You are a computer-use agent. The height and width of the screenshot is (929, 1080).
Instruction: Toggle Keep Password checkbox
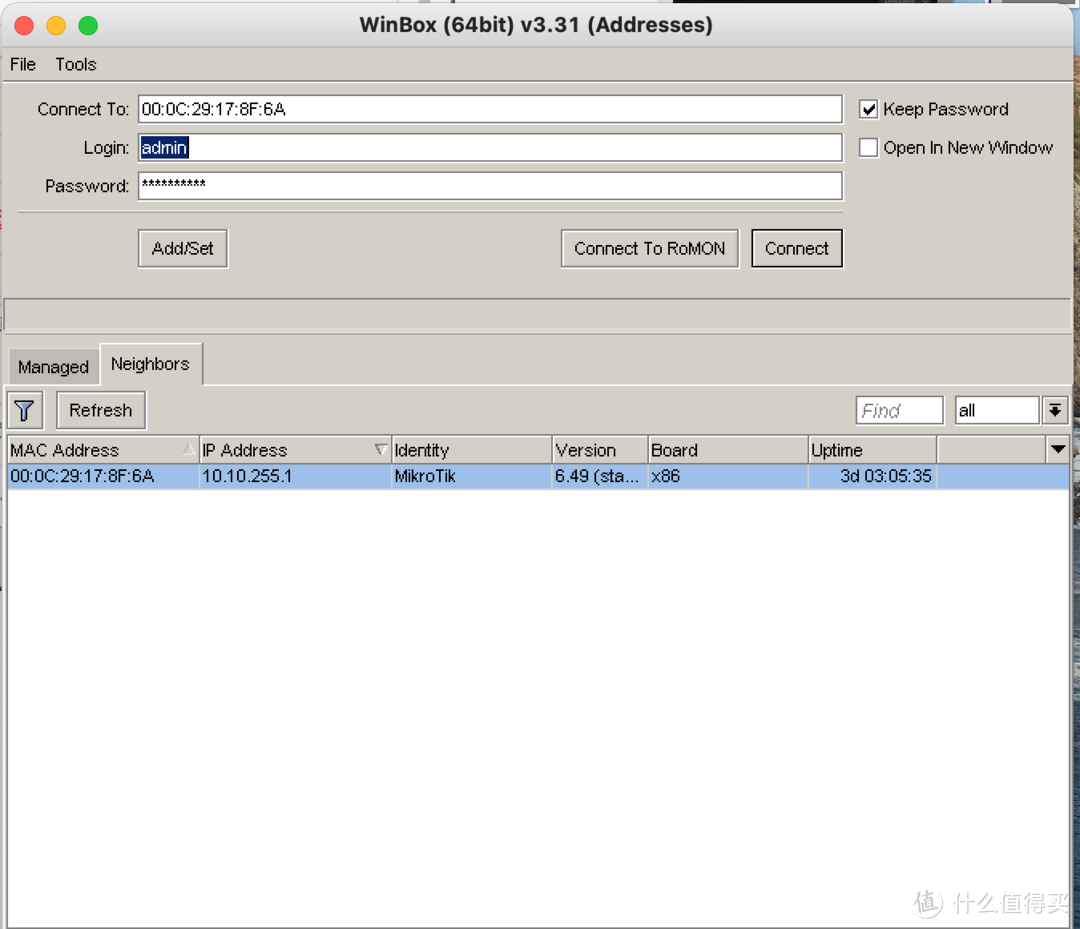[x=868, y=109]
